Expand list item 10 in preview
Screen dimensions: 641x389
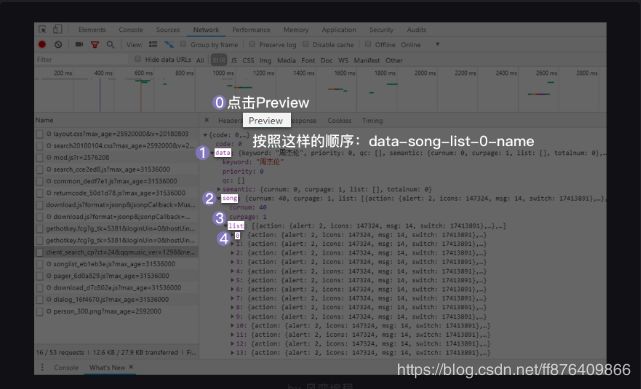coord(232,326)
